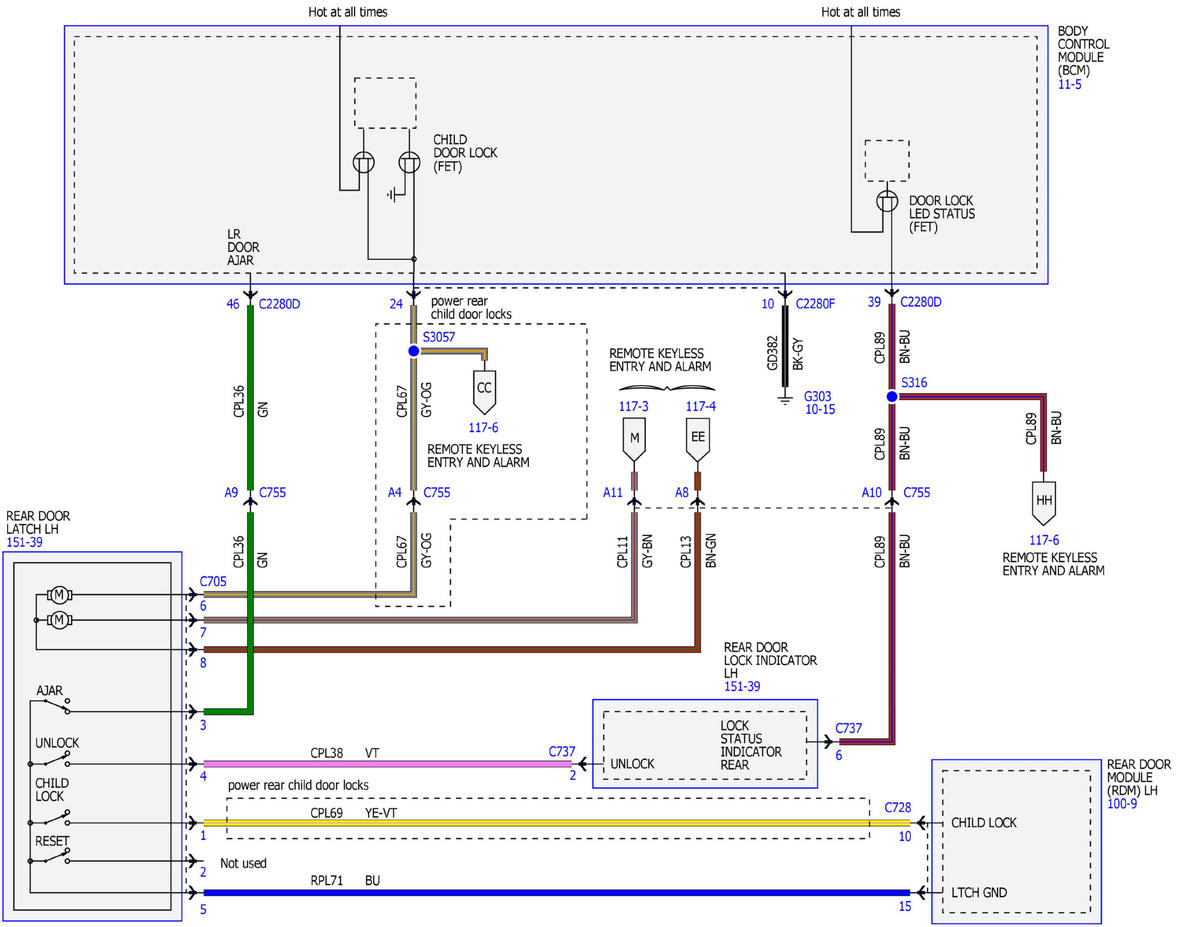The width and height of the screenshot is (1200, 927).
Task: Open the S3057 splice reference
Action: click(438, 338)
